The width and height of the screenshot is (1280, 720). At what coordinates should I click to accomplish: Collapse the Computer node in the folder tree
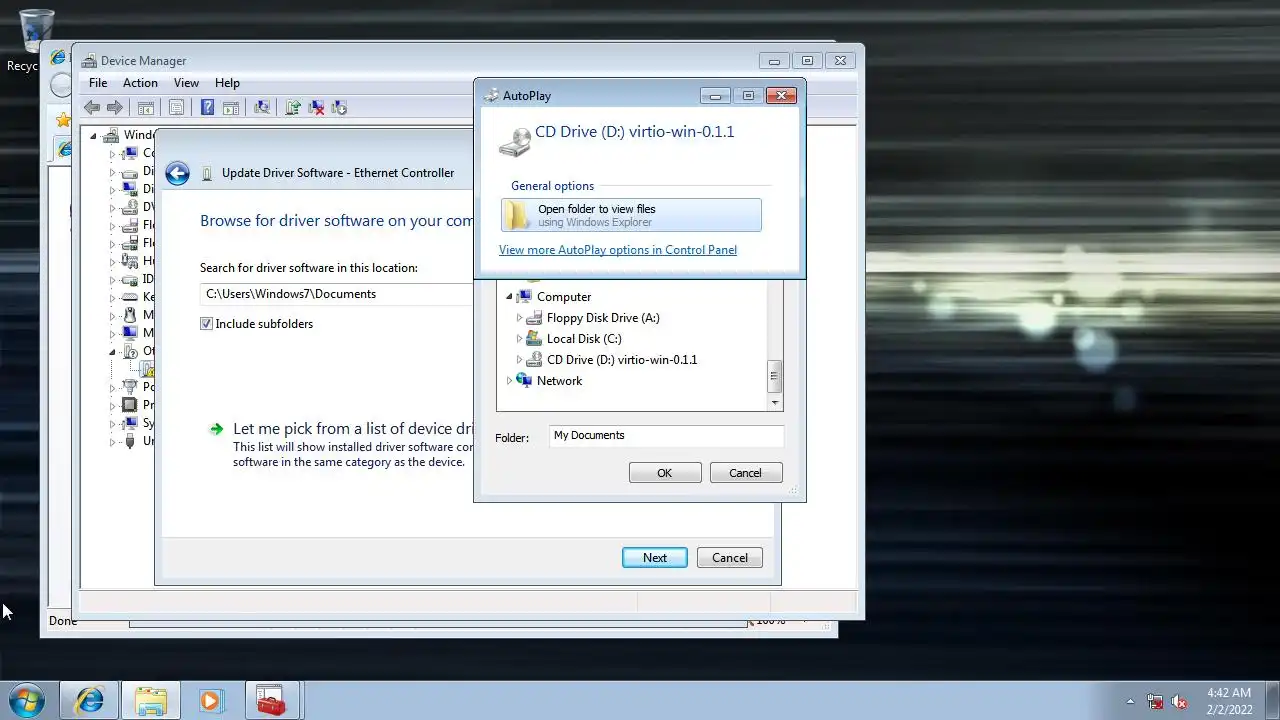click(x=509, y=297)
